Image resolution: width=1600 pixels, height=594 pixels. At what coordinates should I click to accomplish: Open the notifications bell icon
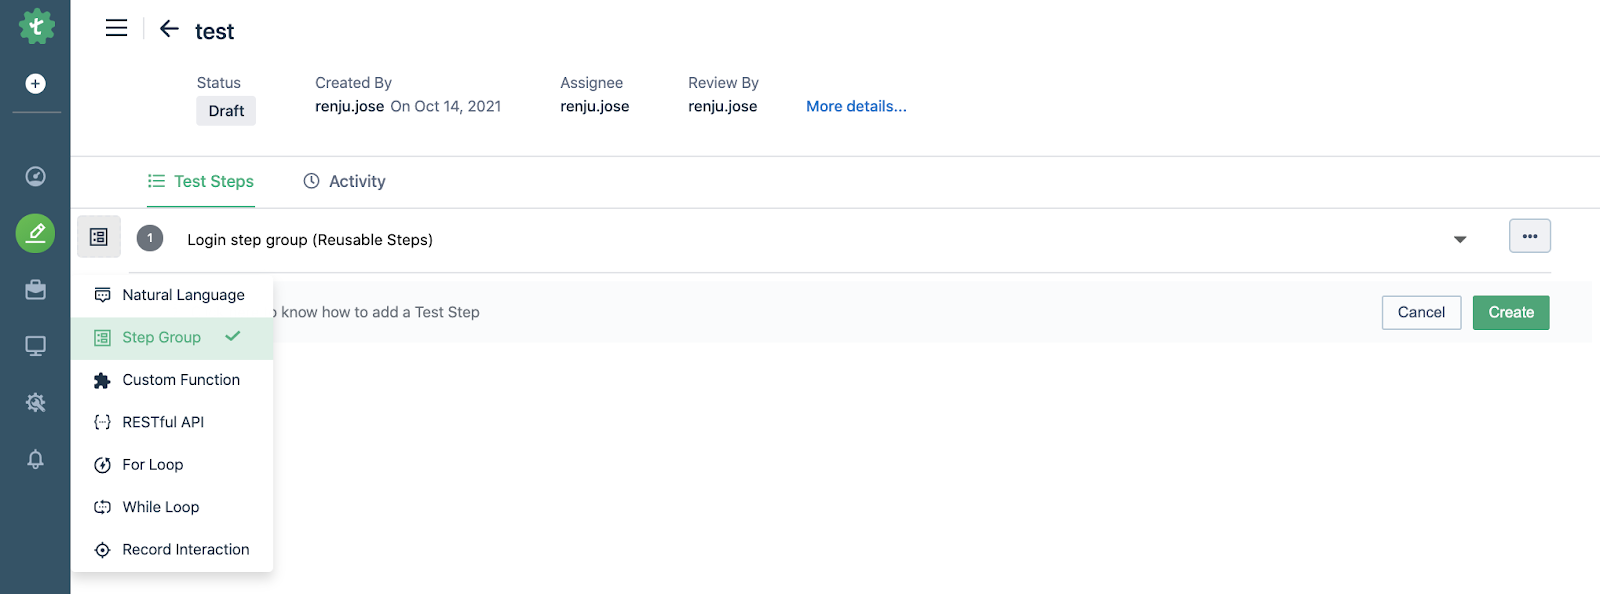(x=35, y=459)
